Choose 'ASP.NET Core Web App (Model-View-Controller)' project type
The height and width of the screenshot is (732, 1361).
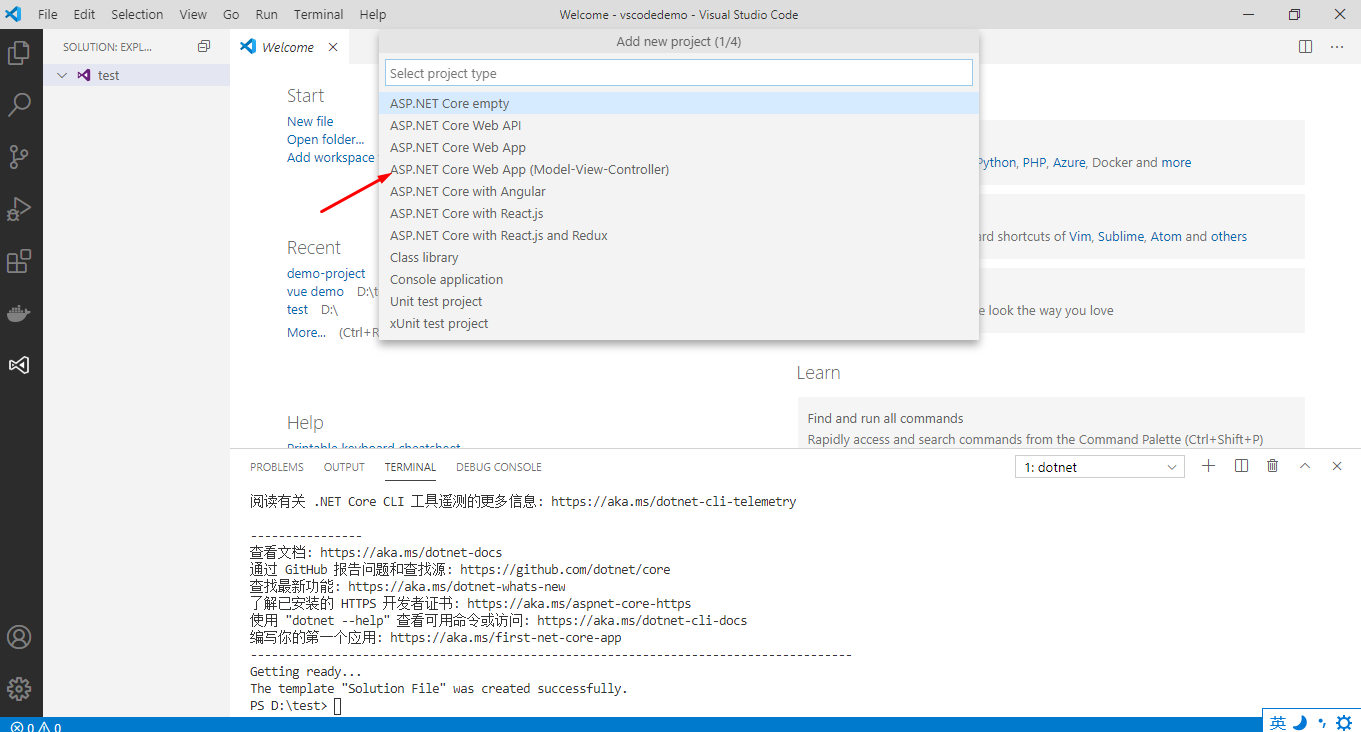[679, 169]
